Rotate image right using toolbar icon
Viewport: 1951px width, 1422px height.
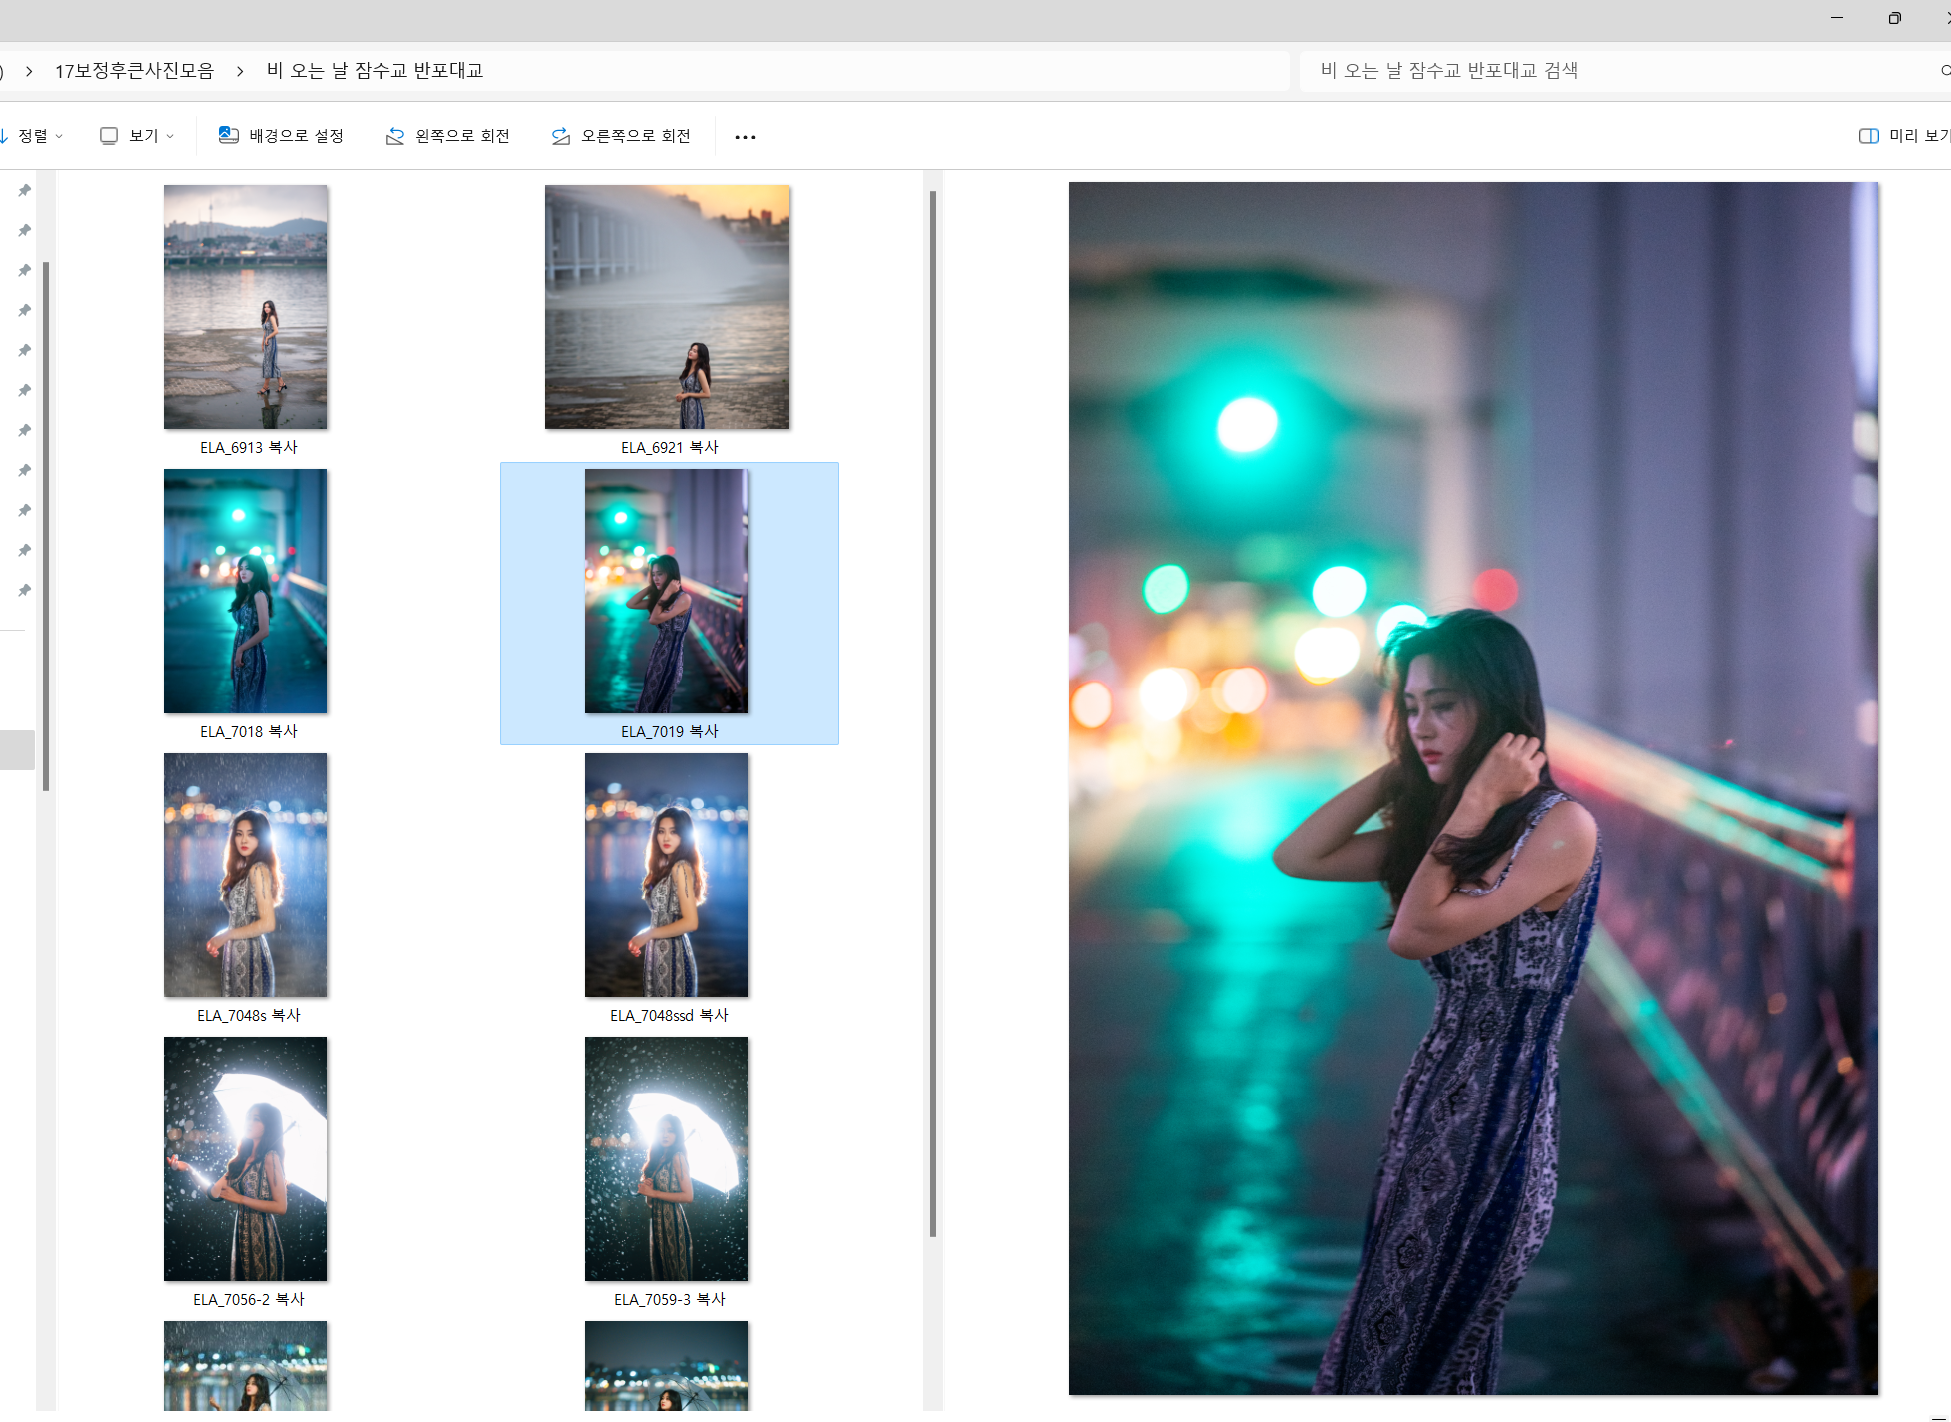561,136
